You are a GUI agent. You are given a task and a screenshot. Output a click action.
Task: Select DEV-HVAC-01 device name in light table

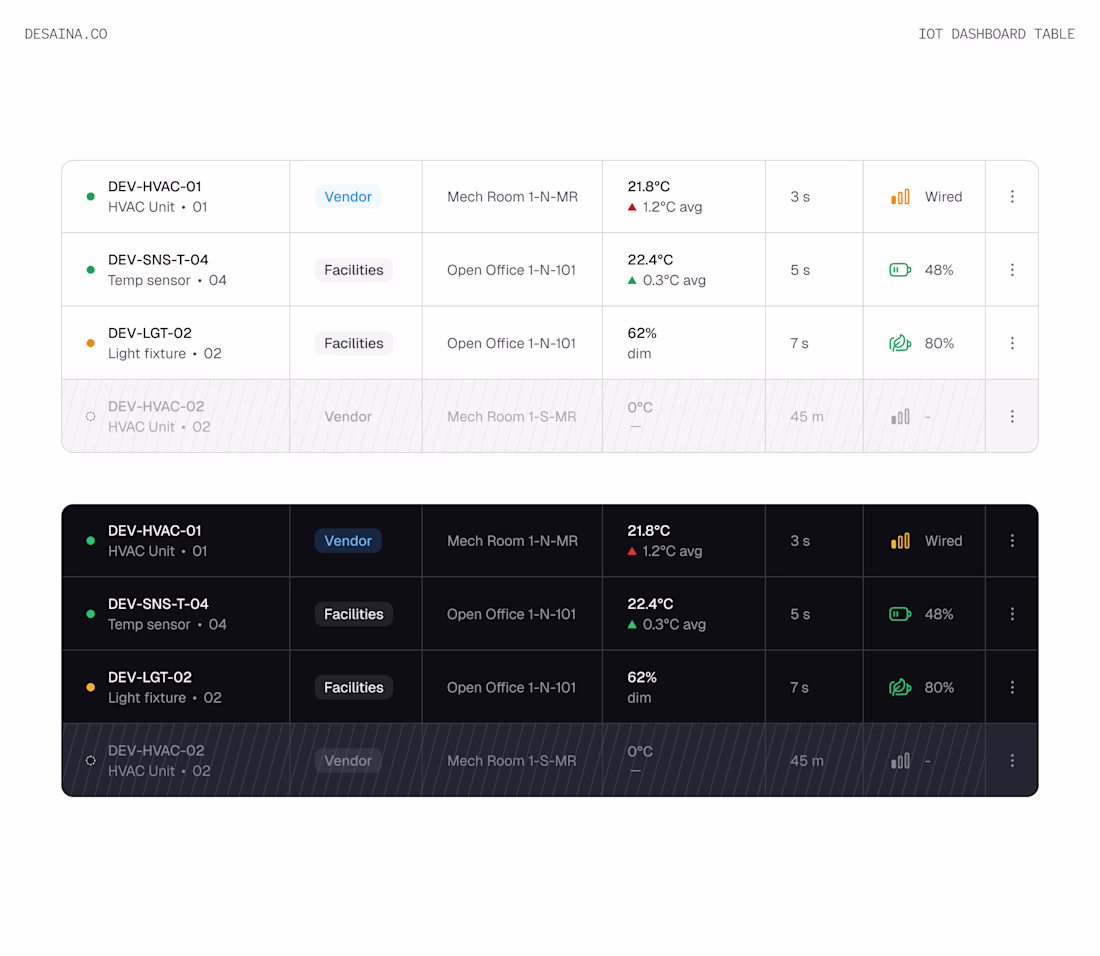tap(154, 187)
